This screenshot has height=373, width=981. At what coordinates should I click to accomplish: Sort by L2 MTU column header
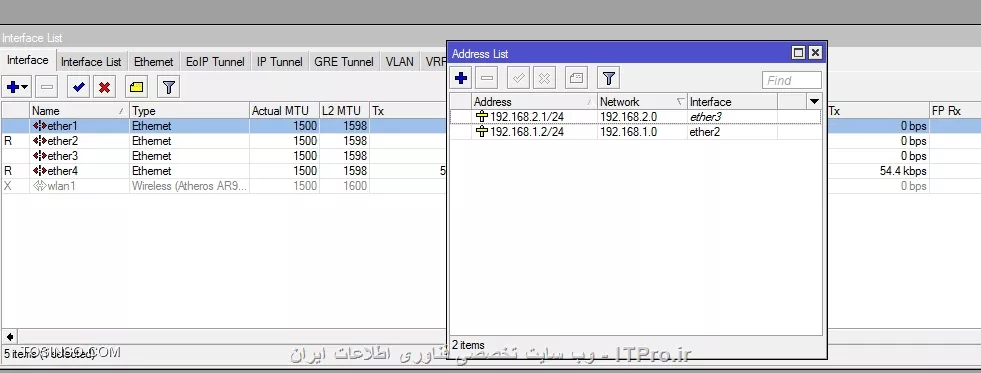click(x=344, y=111)
